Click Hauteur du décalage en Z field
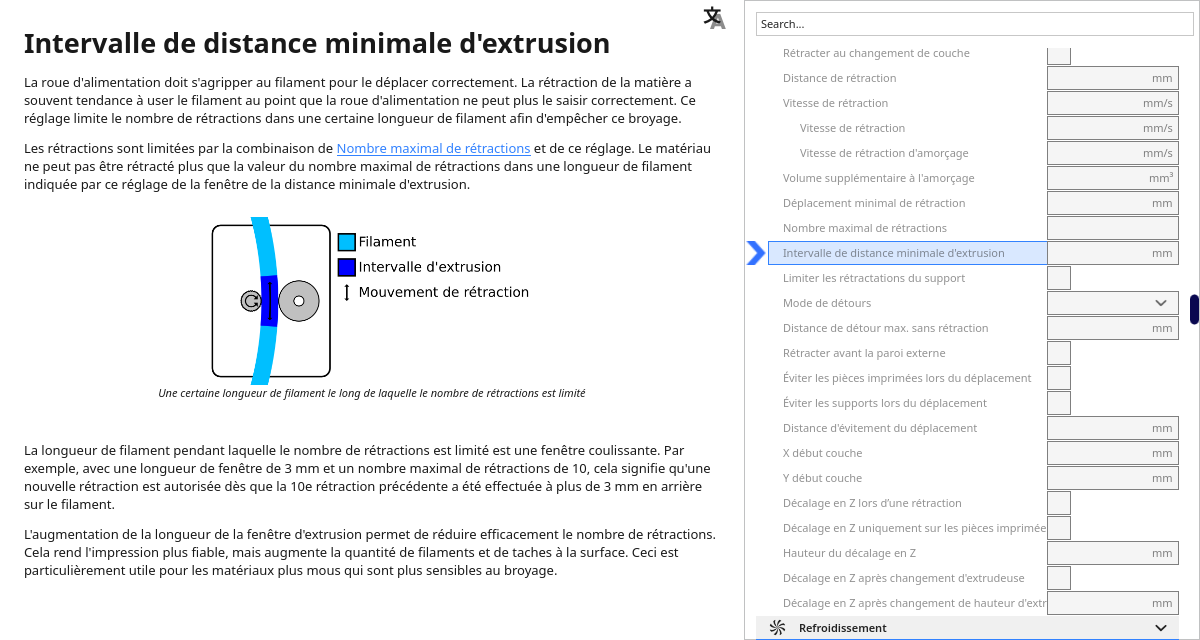 tap(1113, 553)
